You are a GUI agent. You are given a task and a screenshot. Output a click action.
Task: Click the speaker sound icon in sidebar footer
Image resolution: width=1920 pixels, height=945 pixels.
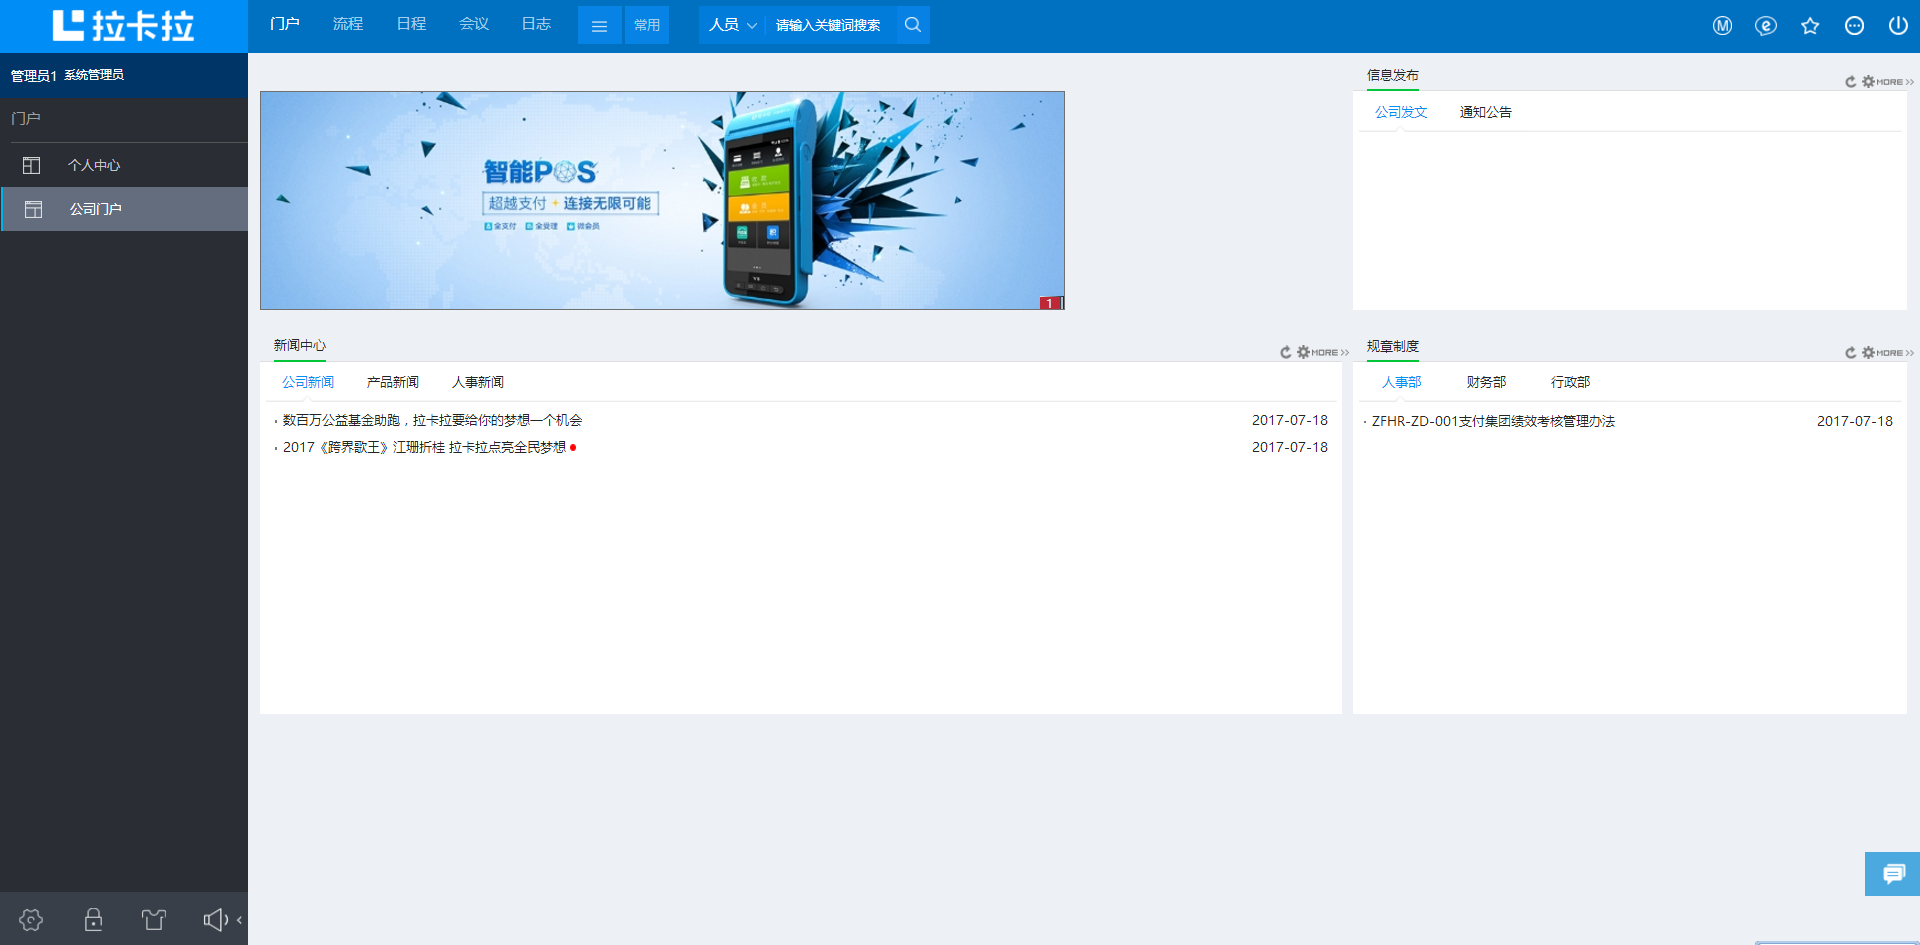pos(215,920)
